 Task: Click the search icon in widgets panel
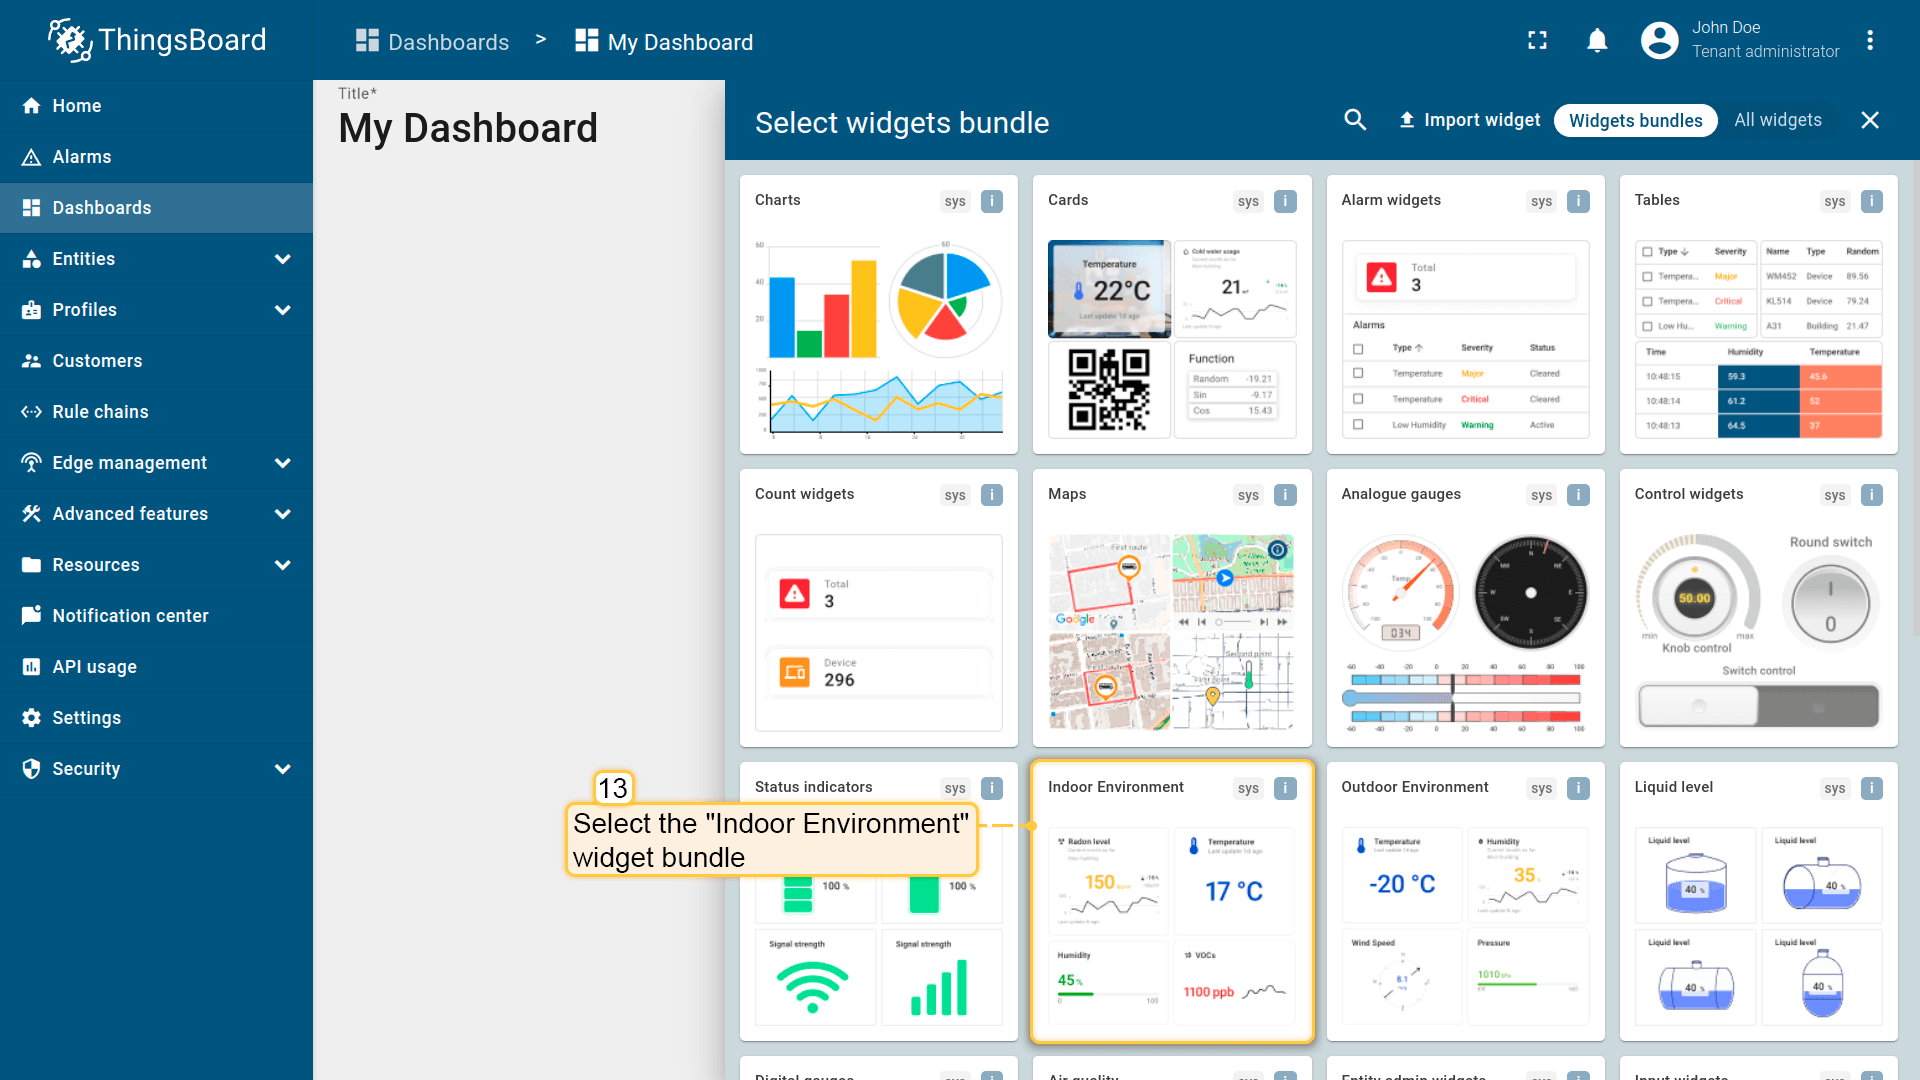[1355, 120]
